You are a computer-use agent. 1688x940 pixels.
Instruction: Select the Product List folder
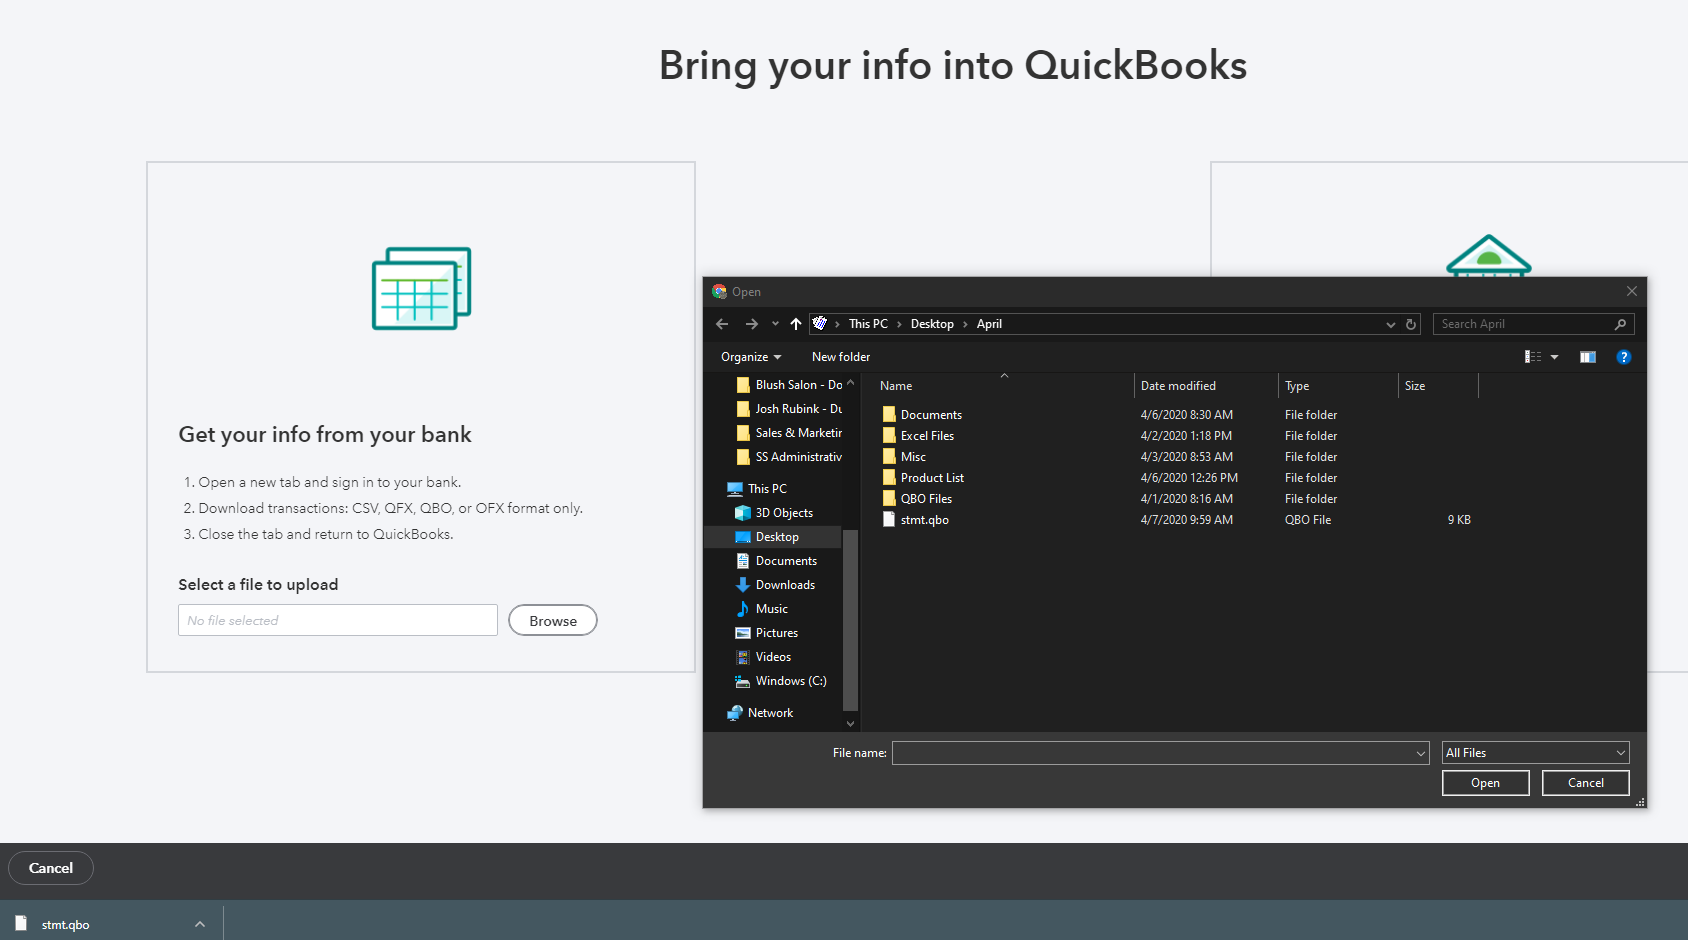point(923,478)
